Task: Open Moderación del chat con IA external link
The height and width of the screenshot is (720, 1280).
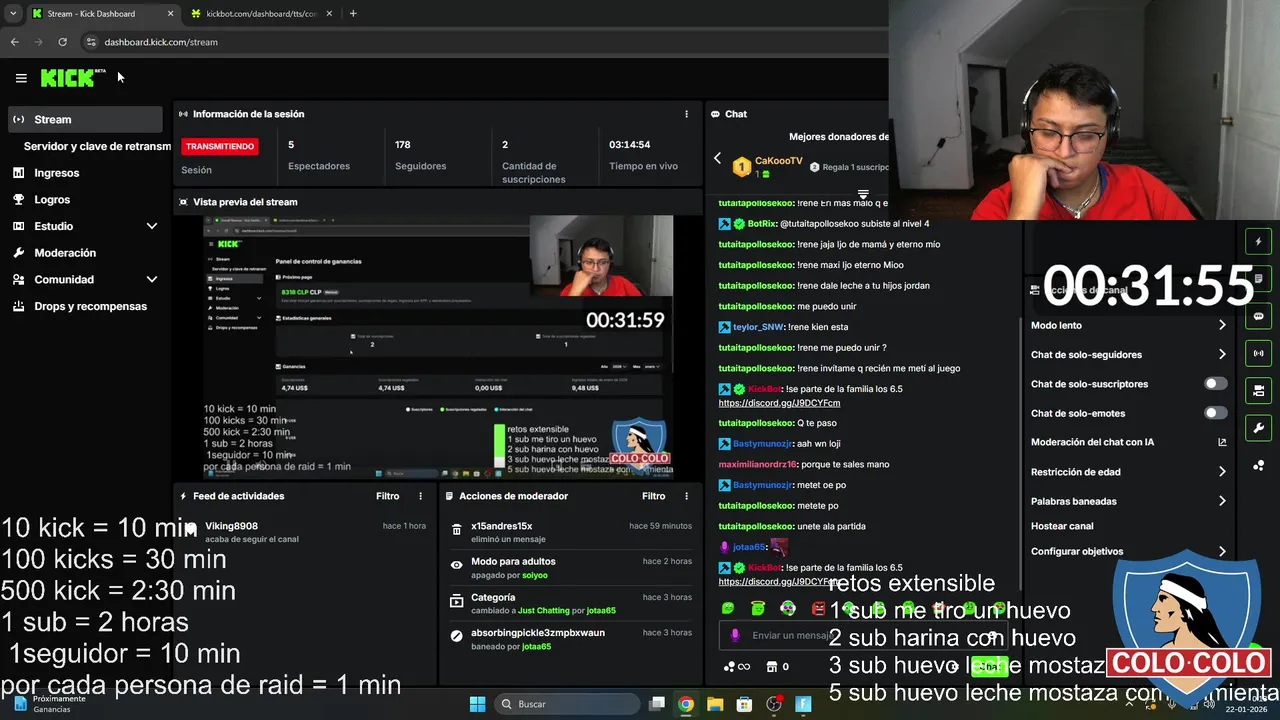Action: pyautogui.click(x=1222, y=442)
